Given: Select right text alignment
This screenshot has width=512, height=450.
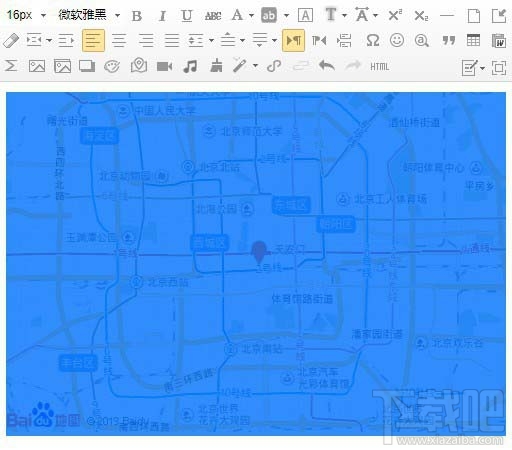Looking at the screenshot, I should click(x=146, y=40).
